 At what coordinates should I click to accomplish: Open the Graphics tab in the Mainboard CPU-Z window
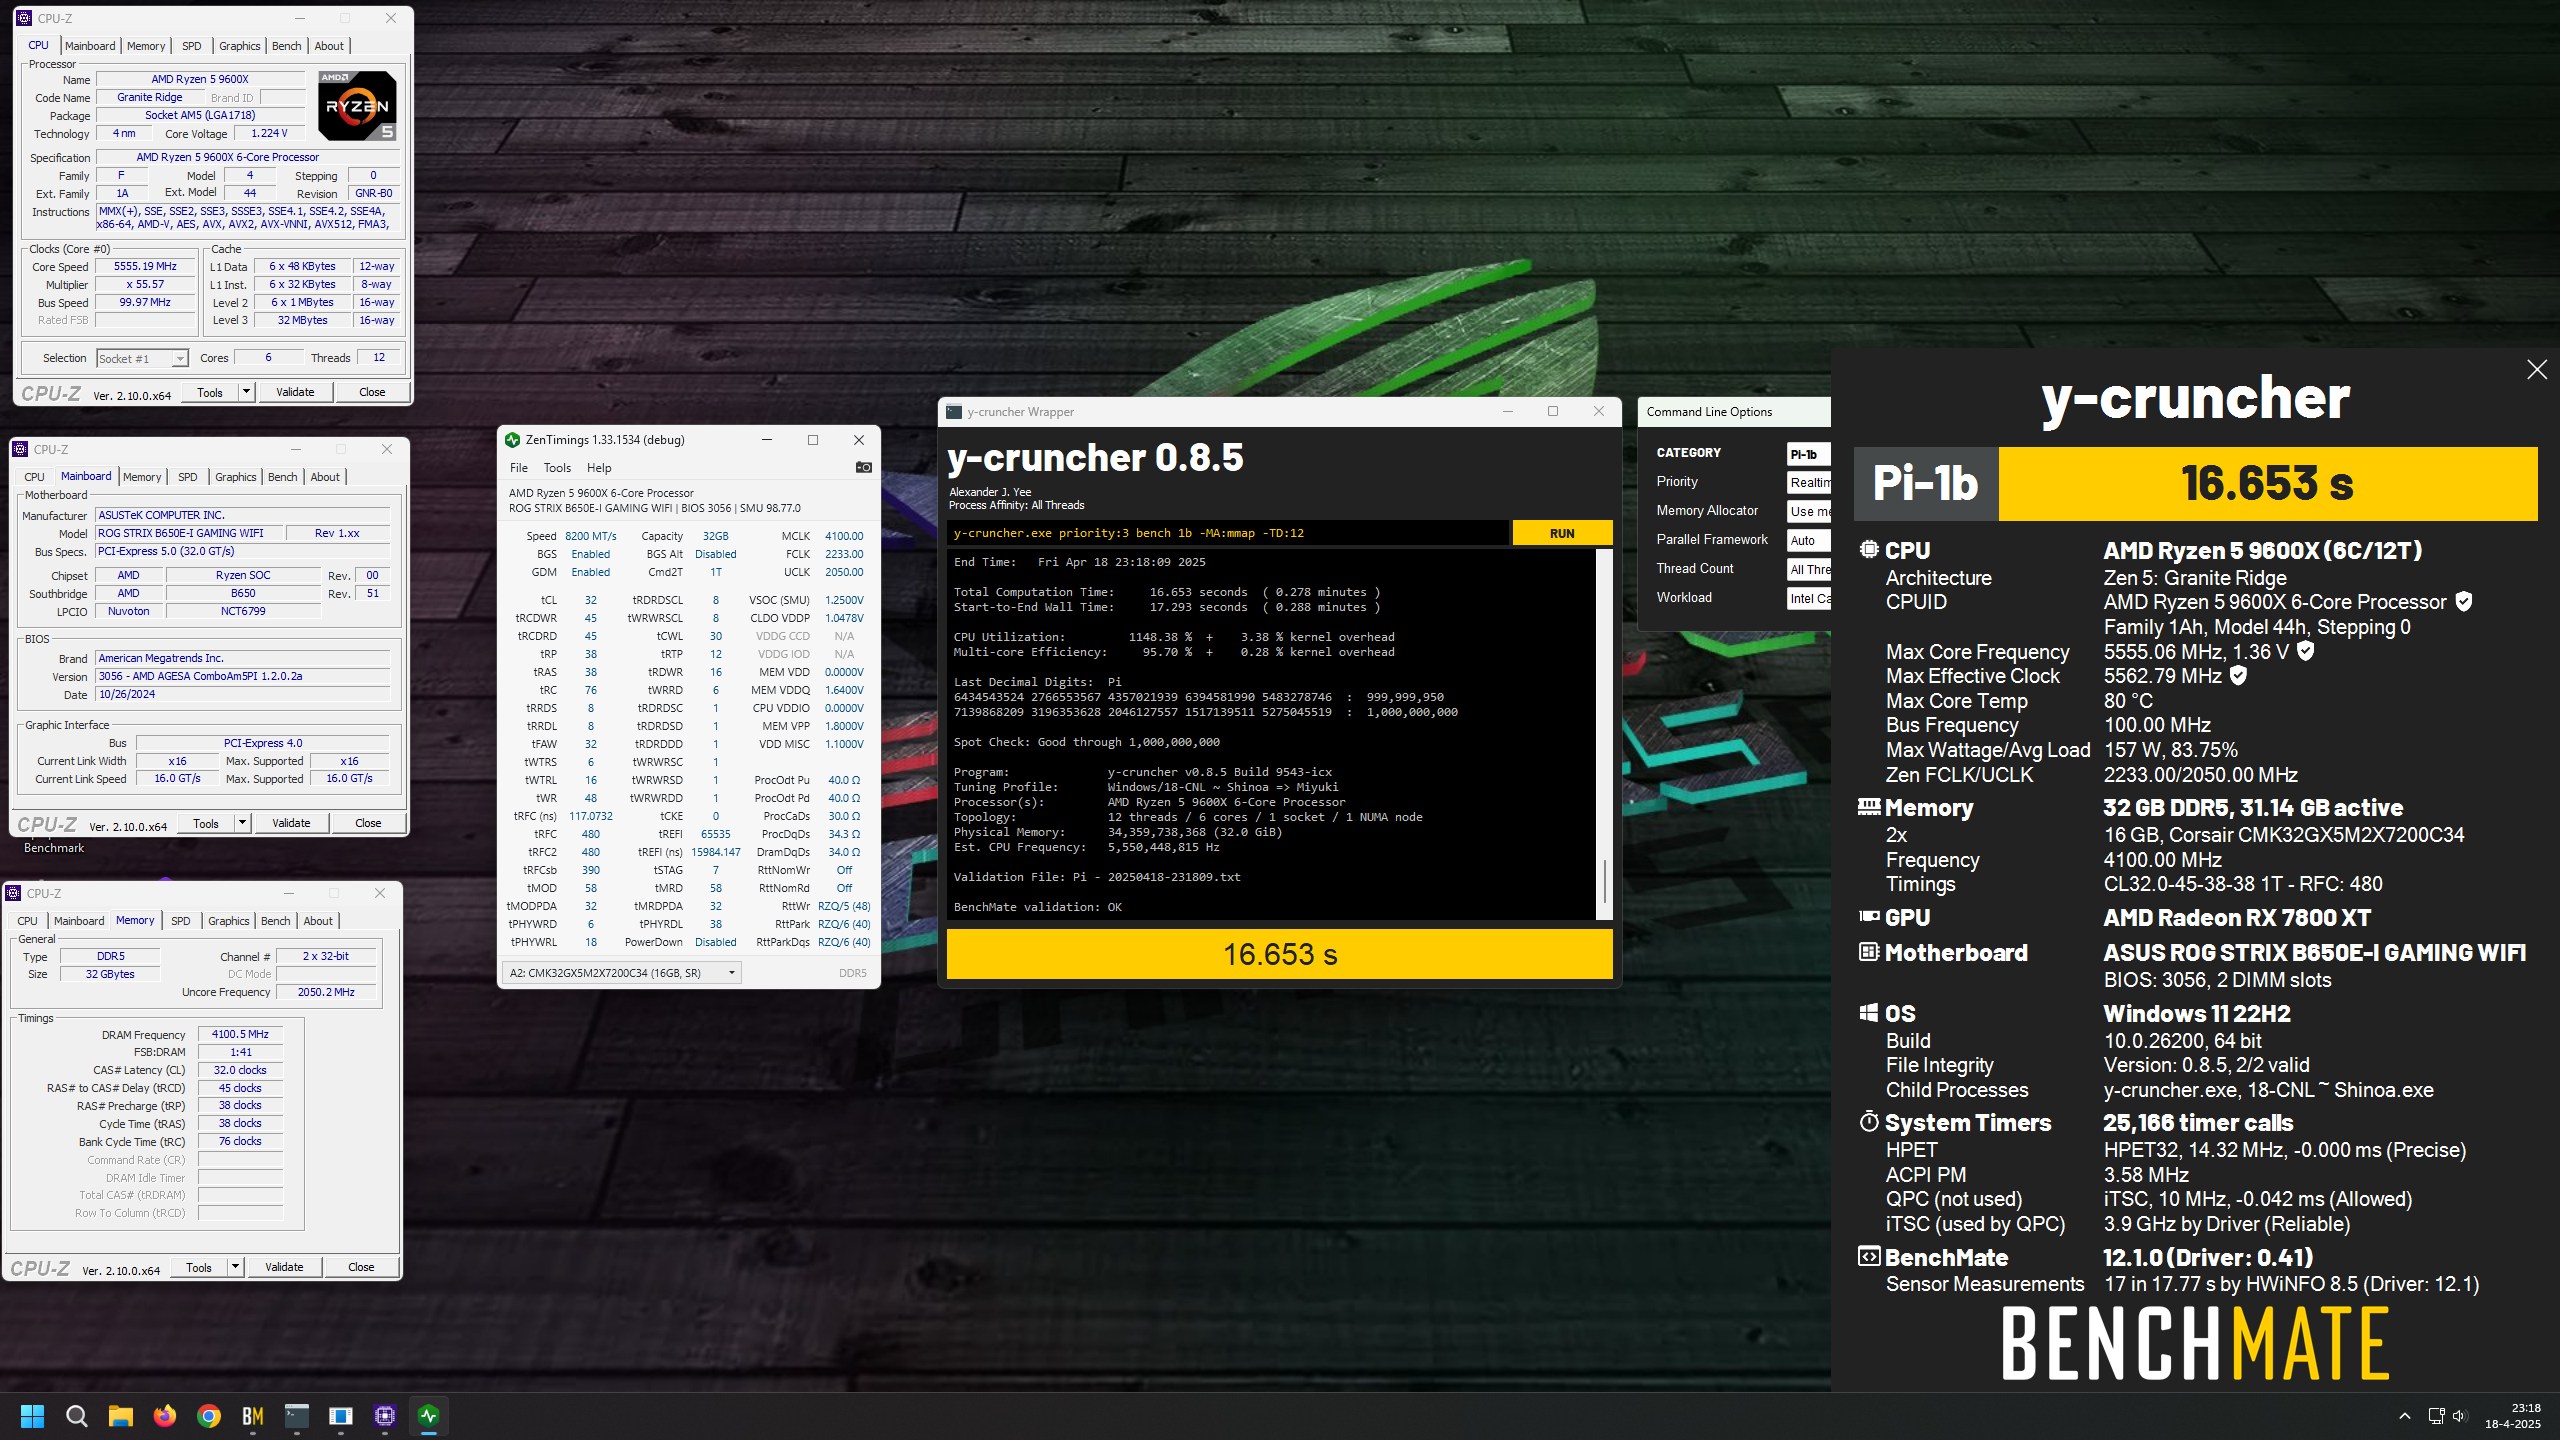236,477
